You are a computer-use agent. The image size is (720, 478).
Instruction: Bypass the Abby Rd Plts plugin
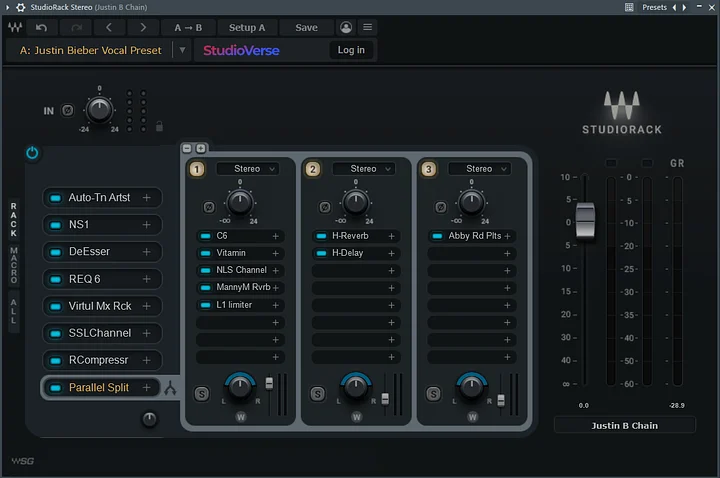point(437,236)
